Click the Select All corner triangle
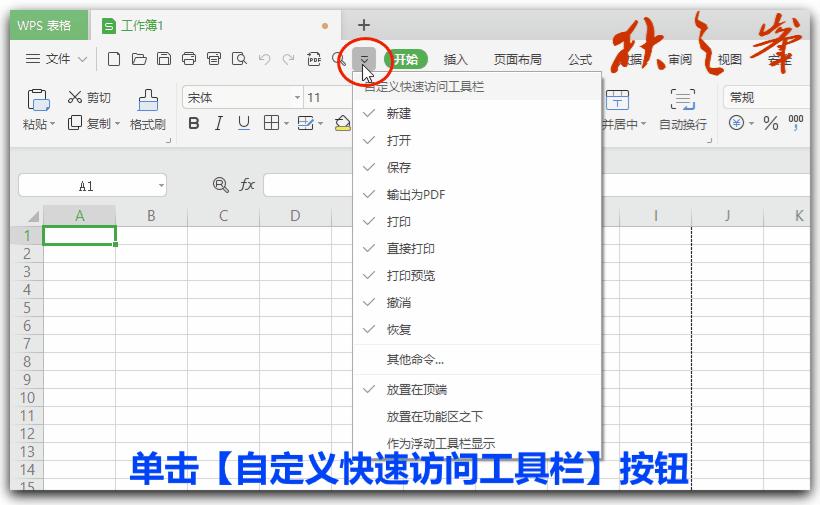 click(x=33, y=216)
